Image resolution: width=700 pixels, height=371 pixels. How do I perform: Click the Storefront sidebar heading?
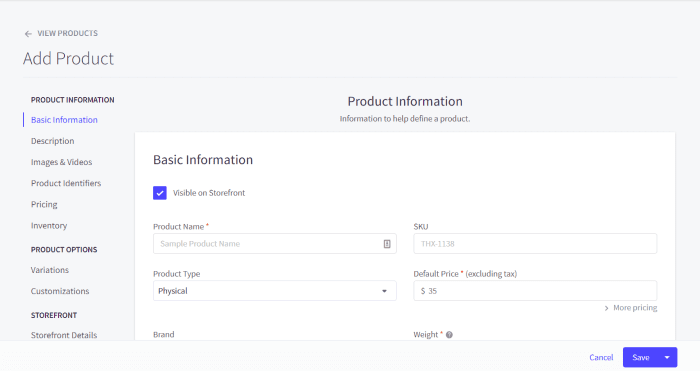pos(54,315)
